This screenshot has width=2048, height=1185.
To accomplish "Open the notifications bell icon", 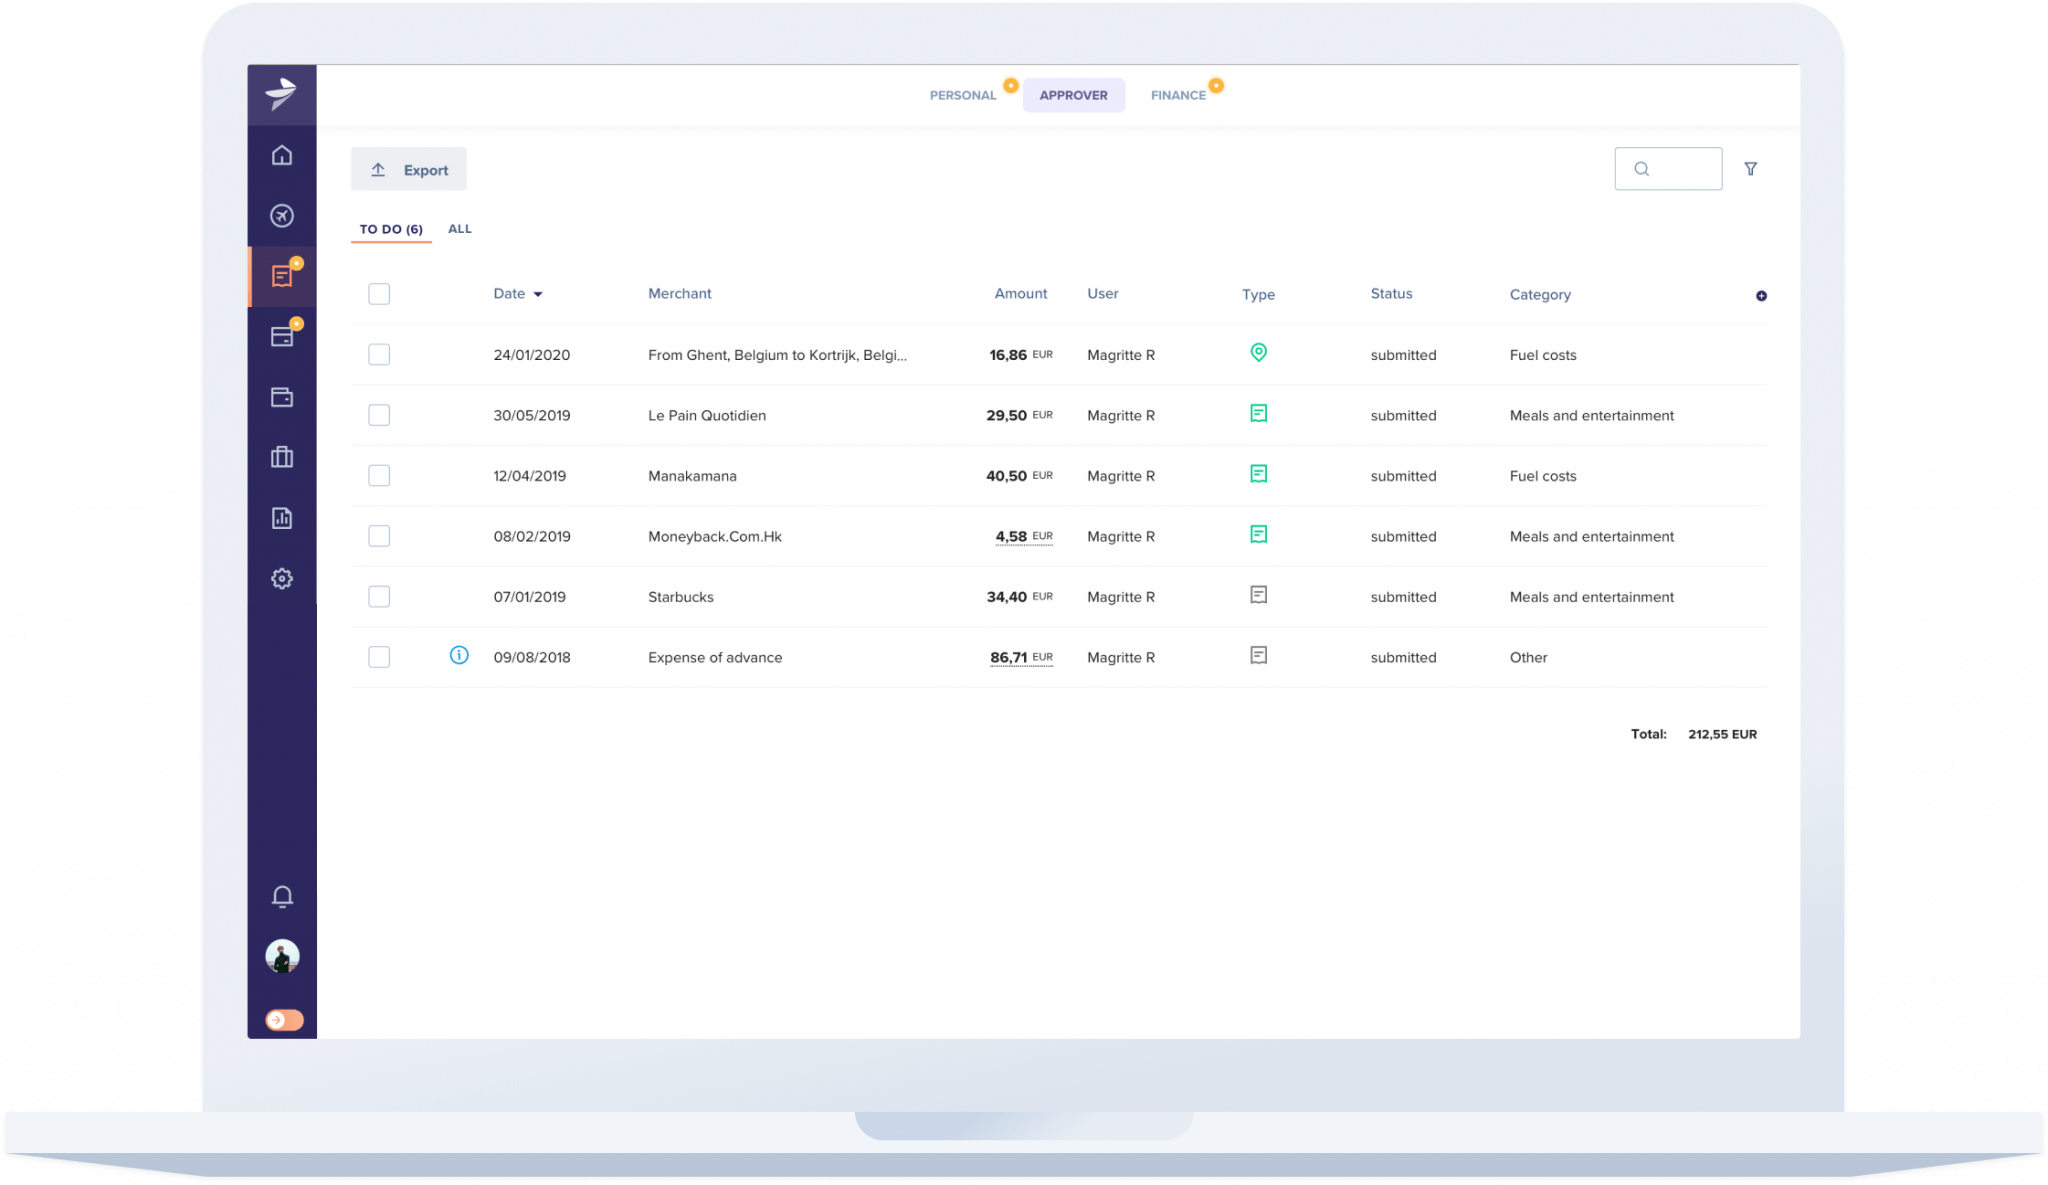I will coord(282,897).
